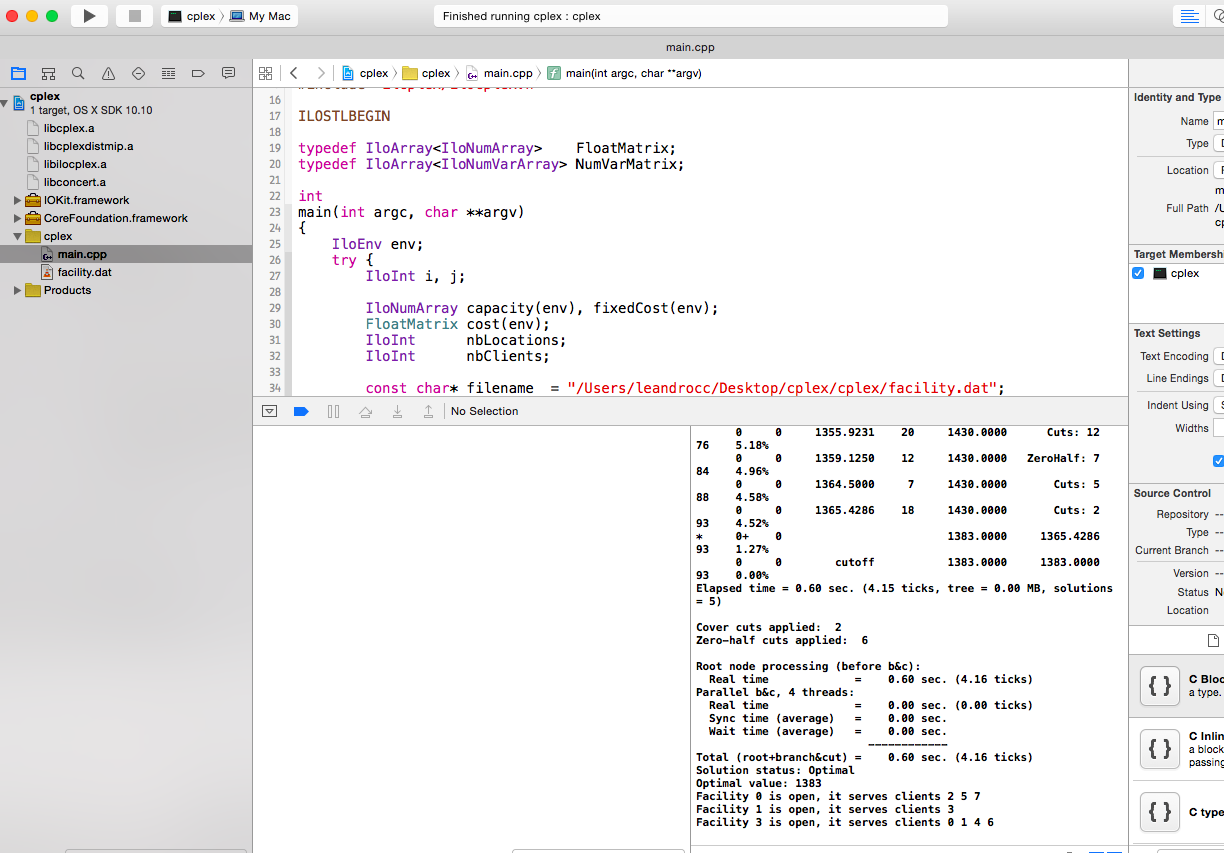Click 'Solution status: Optimal' console line
Image resolution: width=1224 pixels, height=853 pixels.
point(775,770)
